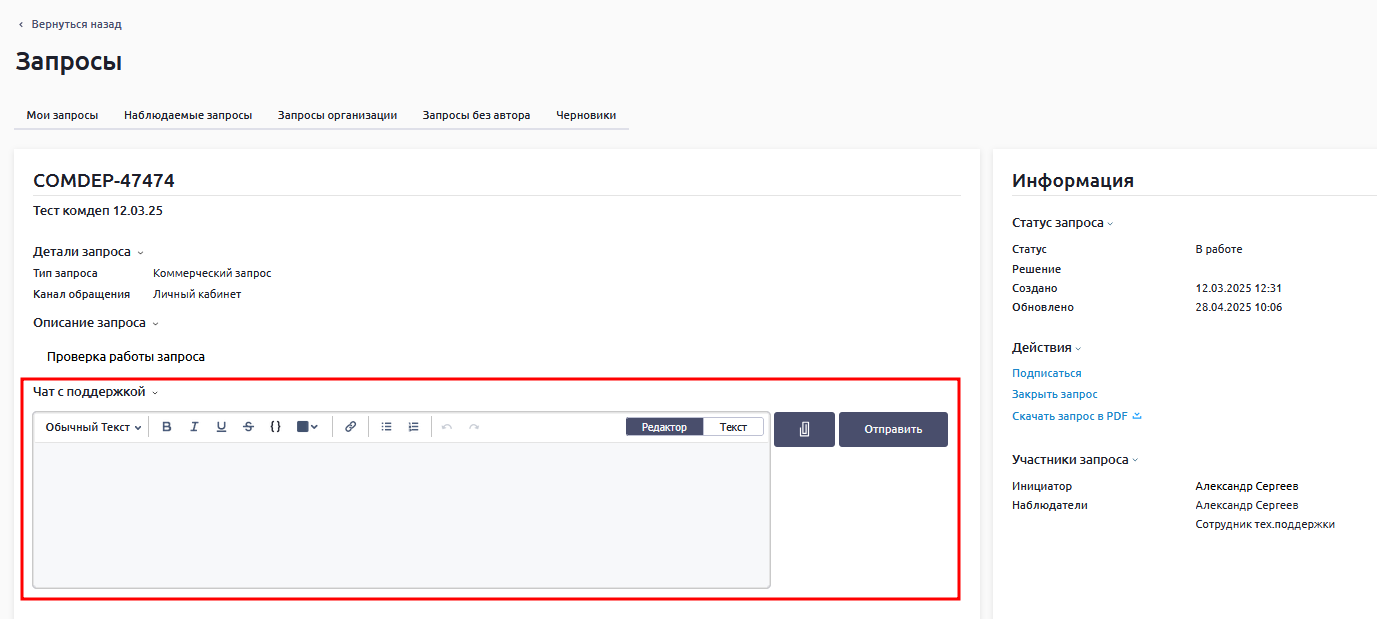Viewport: 1377px width, 619px height.
Task: Click the COMDEP-47474 request title
Action: pyautogui.click(x=104, y=181)
